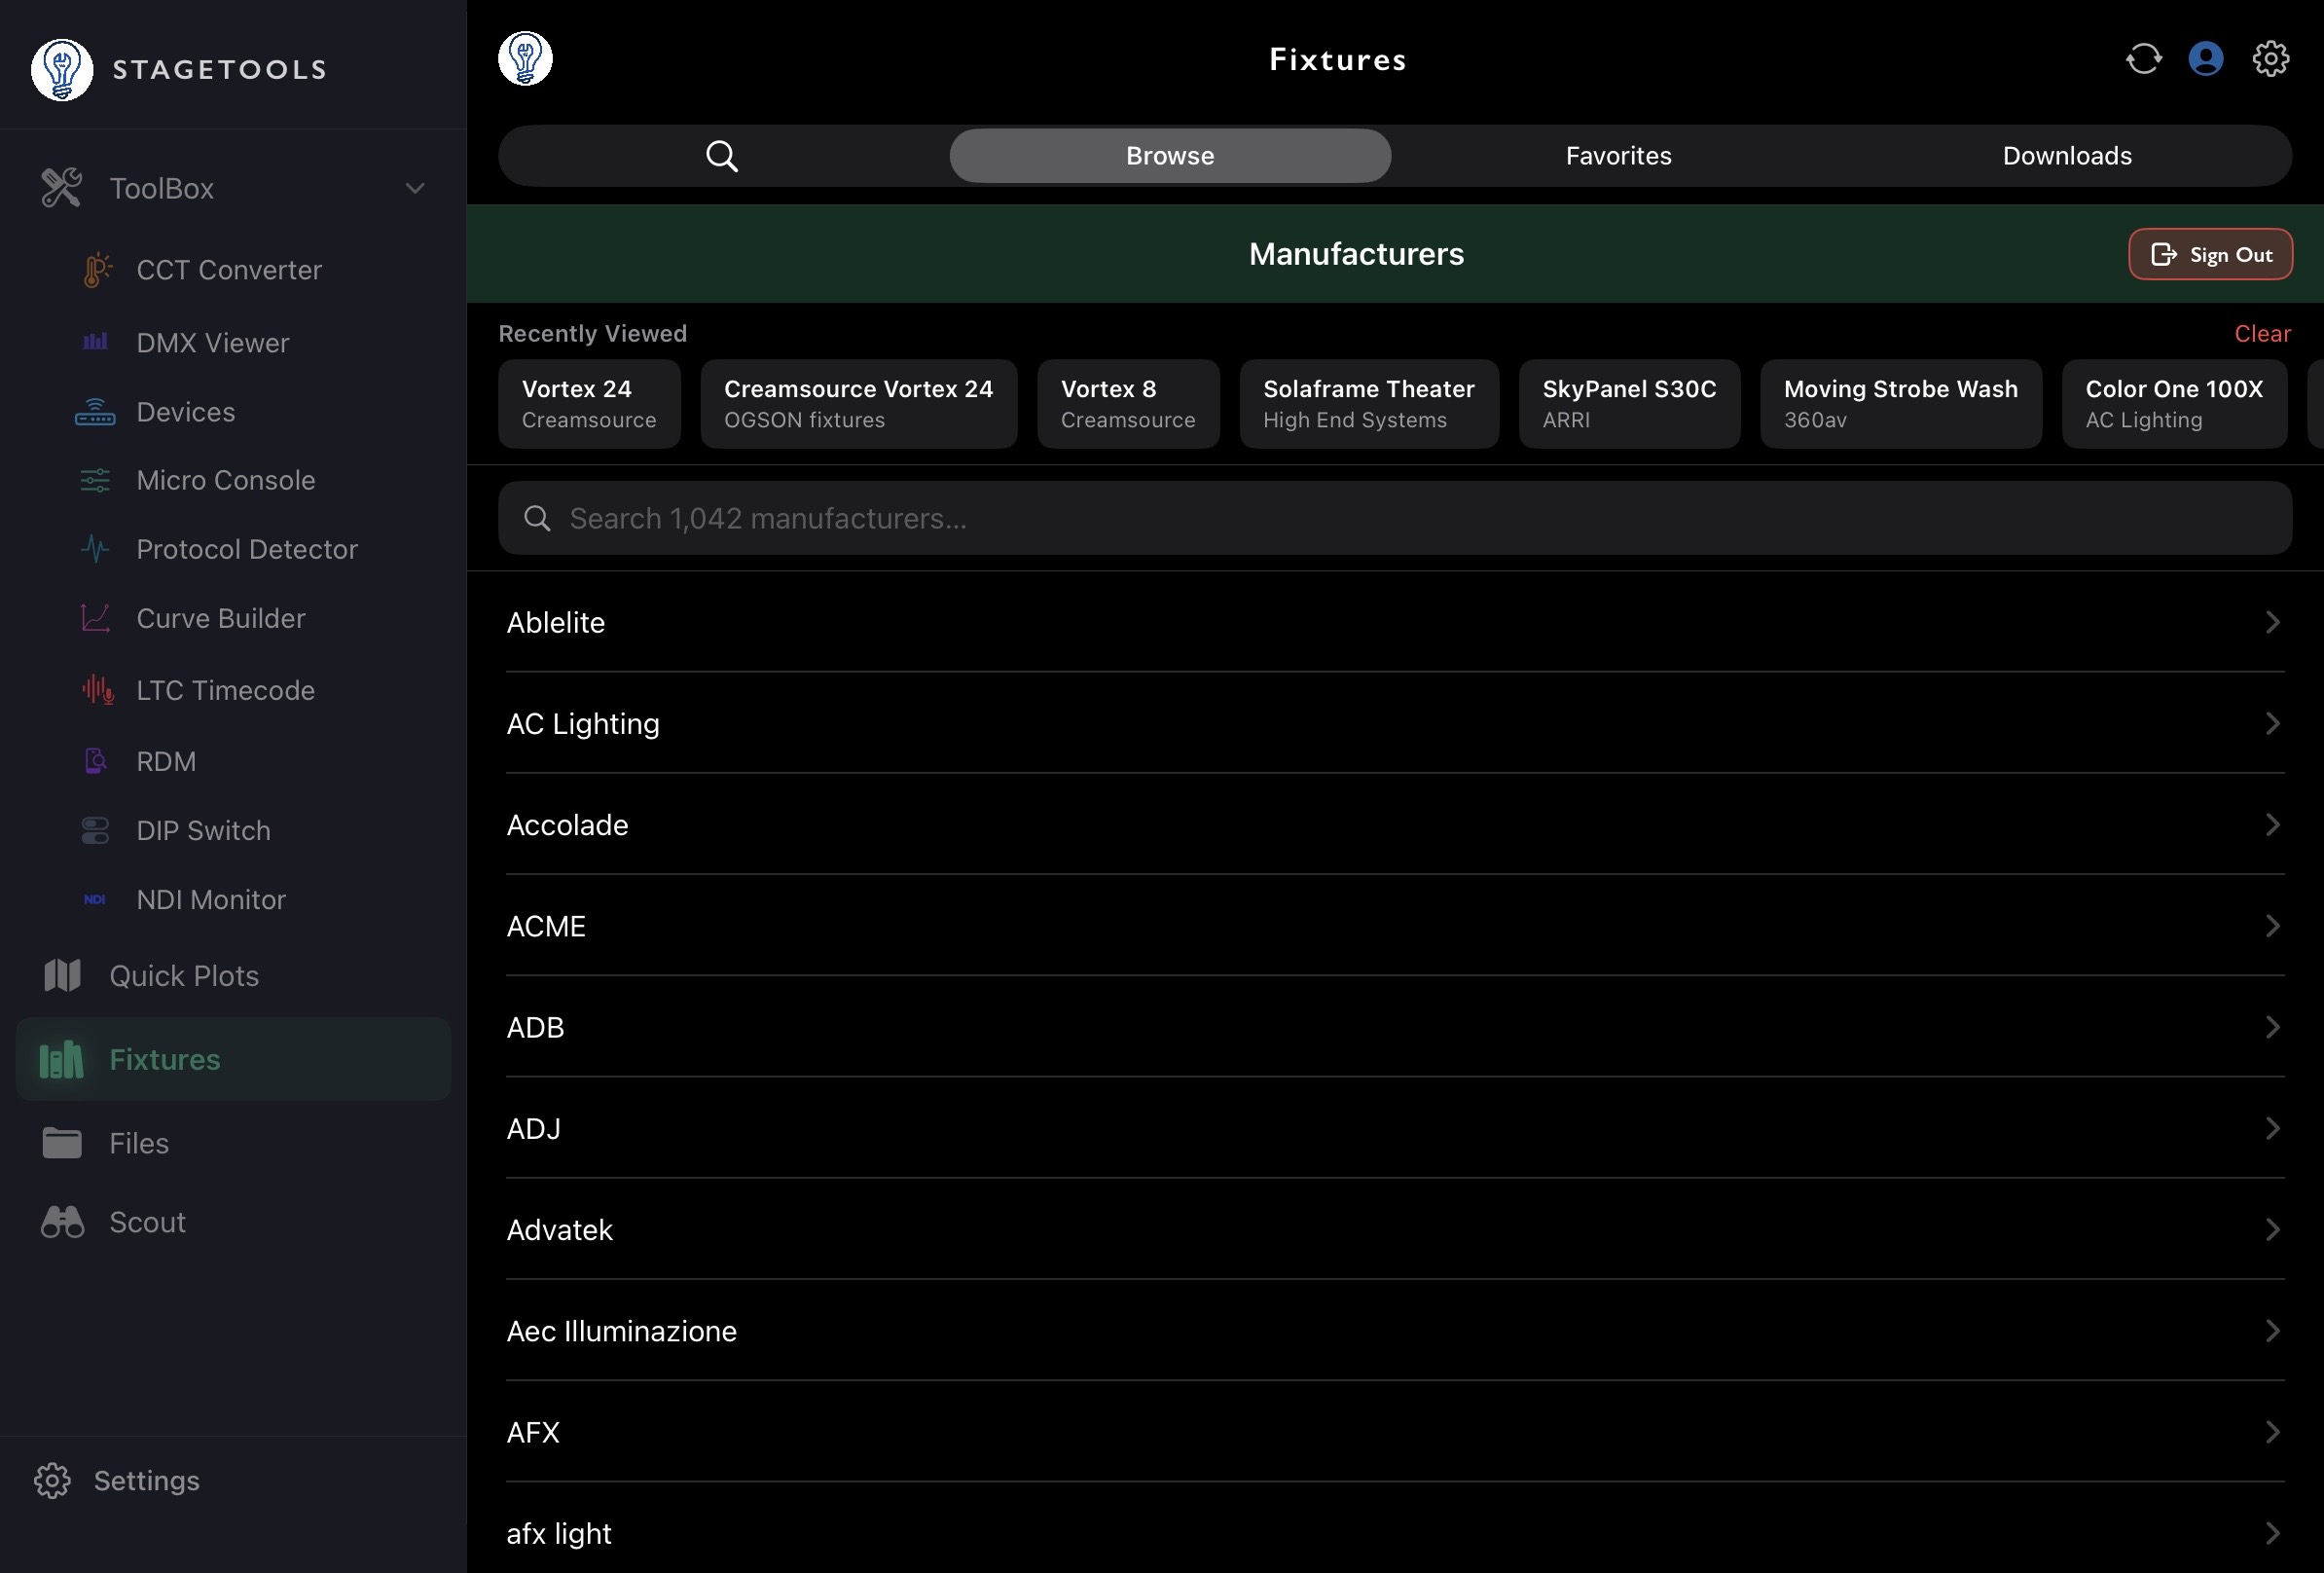Expand the ADJ row chevron
Image resolution: width=2324 pixels, height=1573 pixels.
[2272, 1128]
